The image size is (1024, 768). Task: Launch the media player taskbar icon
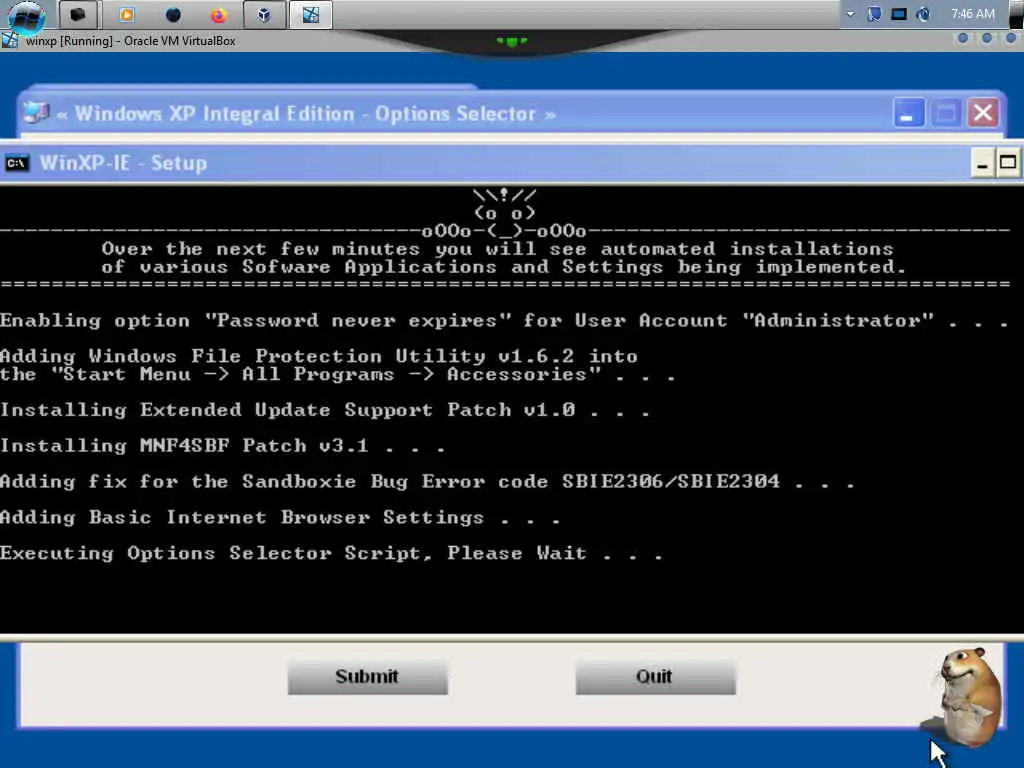click(x=127, y=14)
